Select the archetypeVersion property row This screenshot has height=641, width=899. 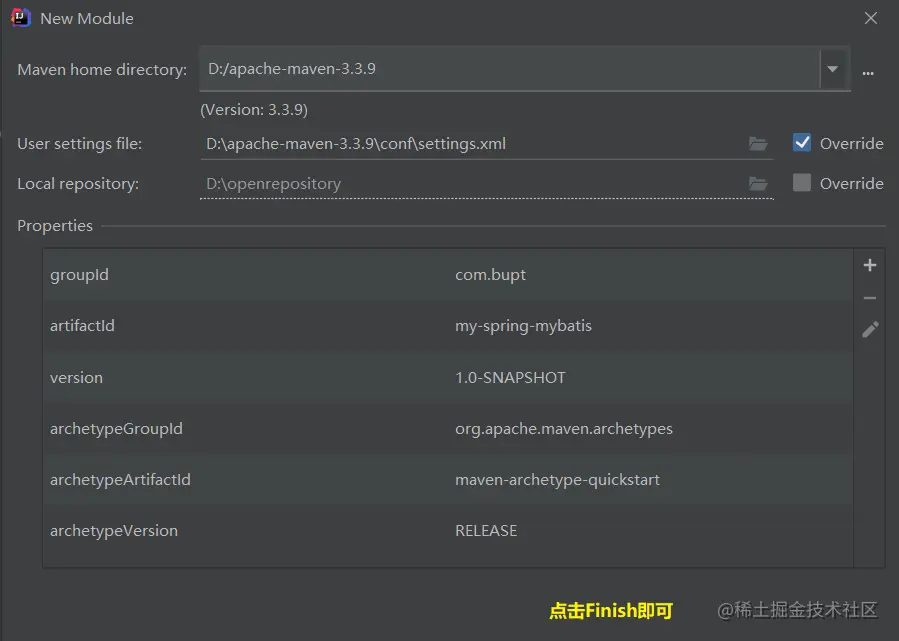(x=448, y=530)
